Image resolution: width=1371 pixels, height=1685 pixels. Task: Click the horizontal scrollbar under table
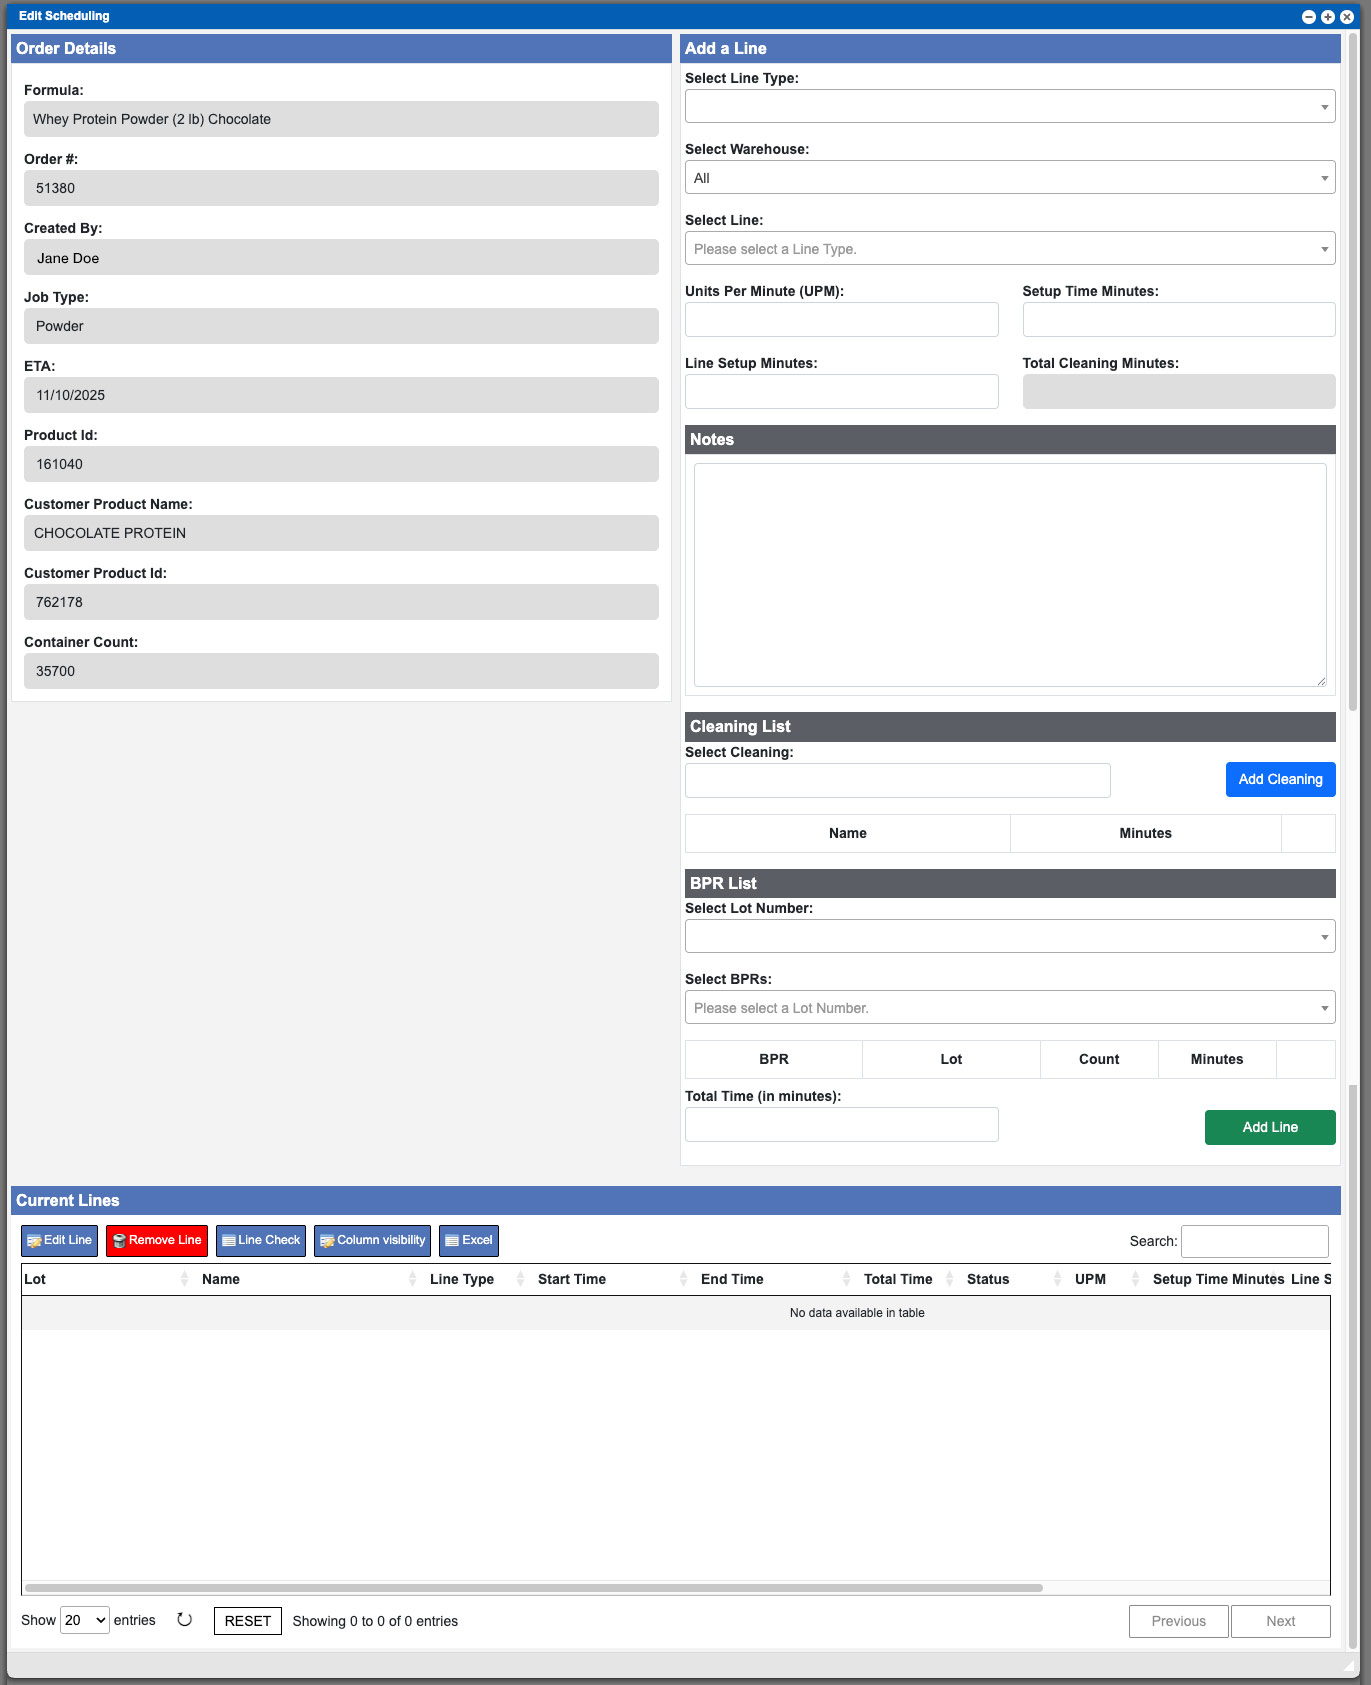click(533, 1587)
